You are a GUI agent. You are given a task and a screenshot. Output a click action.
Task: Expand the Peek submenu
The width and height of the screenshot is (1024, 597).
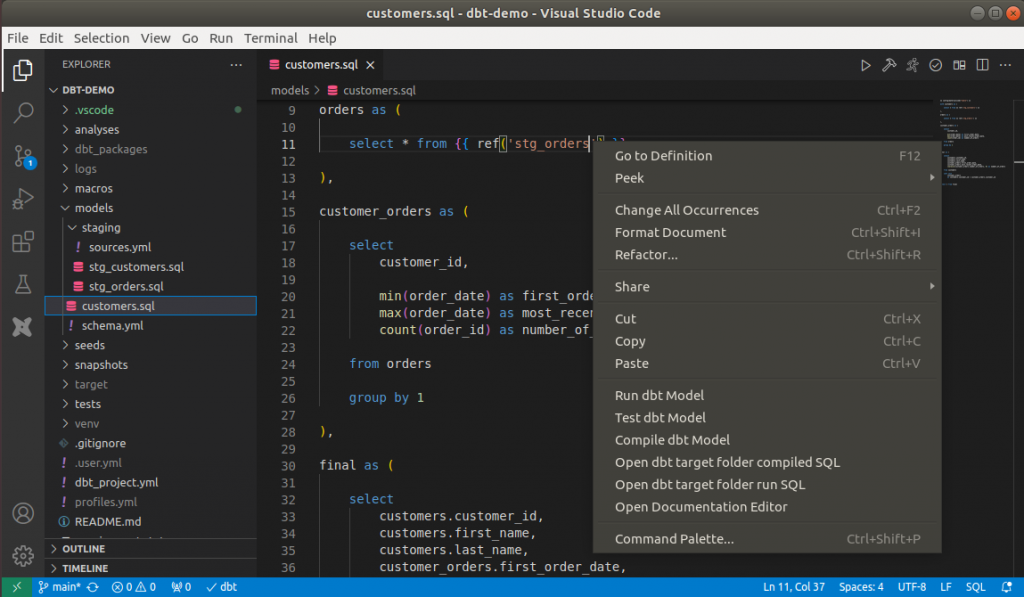[767, 178]
